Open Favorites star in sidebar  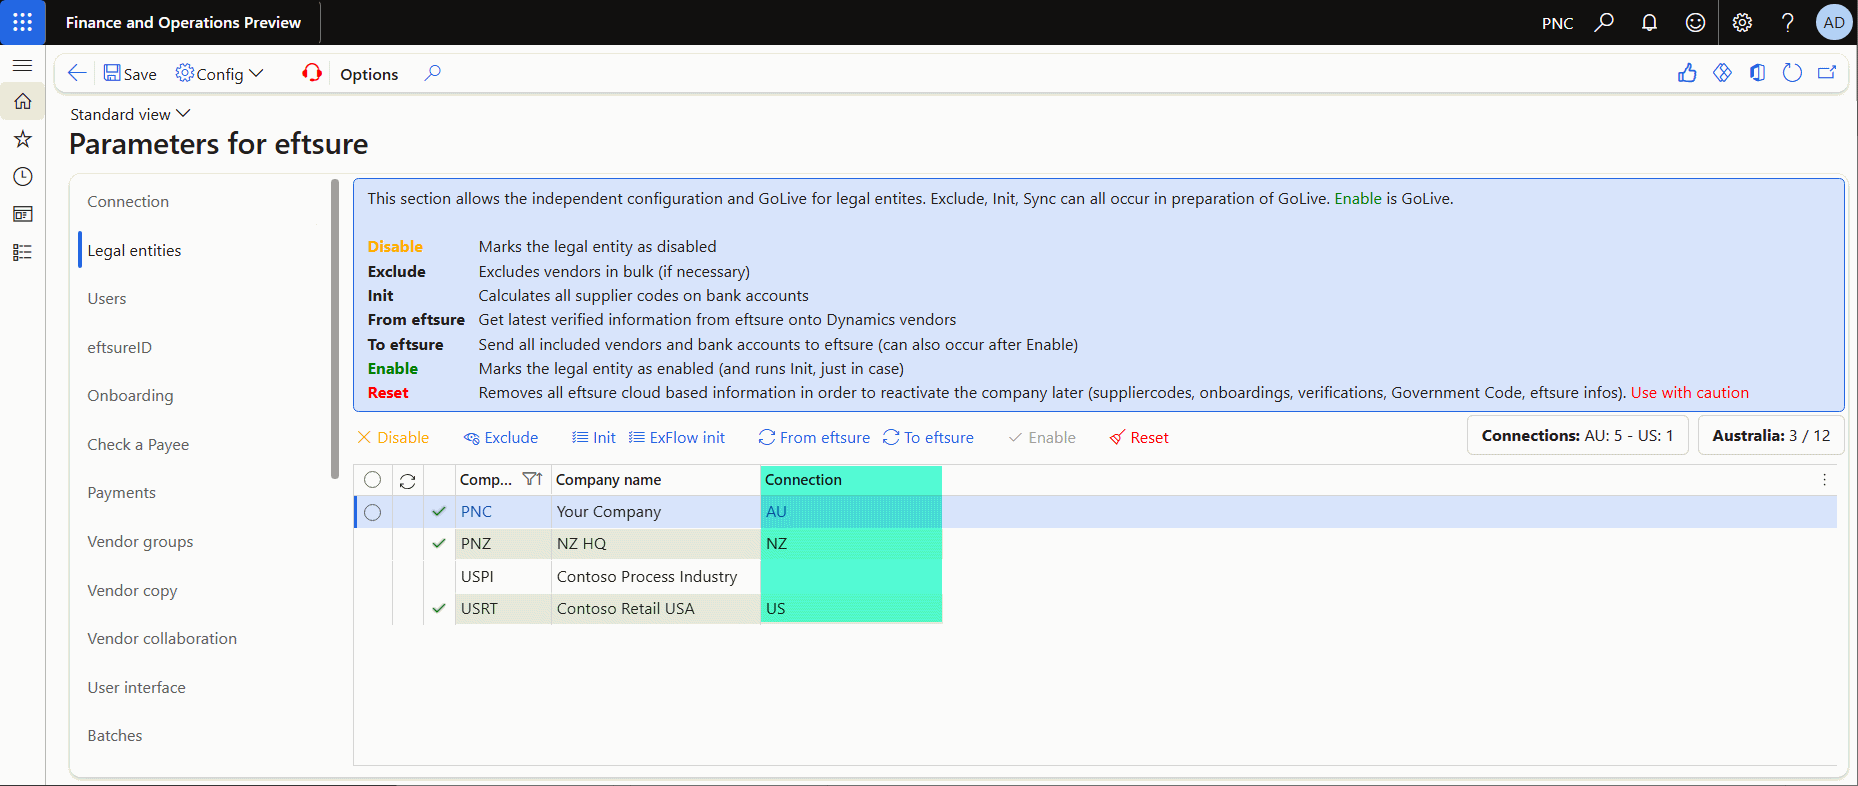click(x=22, y=139)
